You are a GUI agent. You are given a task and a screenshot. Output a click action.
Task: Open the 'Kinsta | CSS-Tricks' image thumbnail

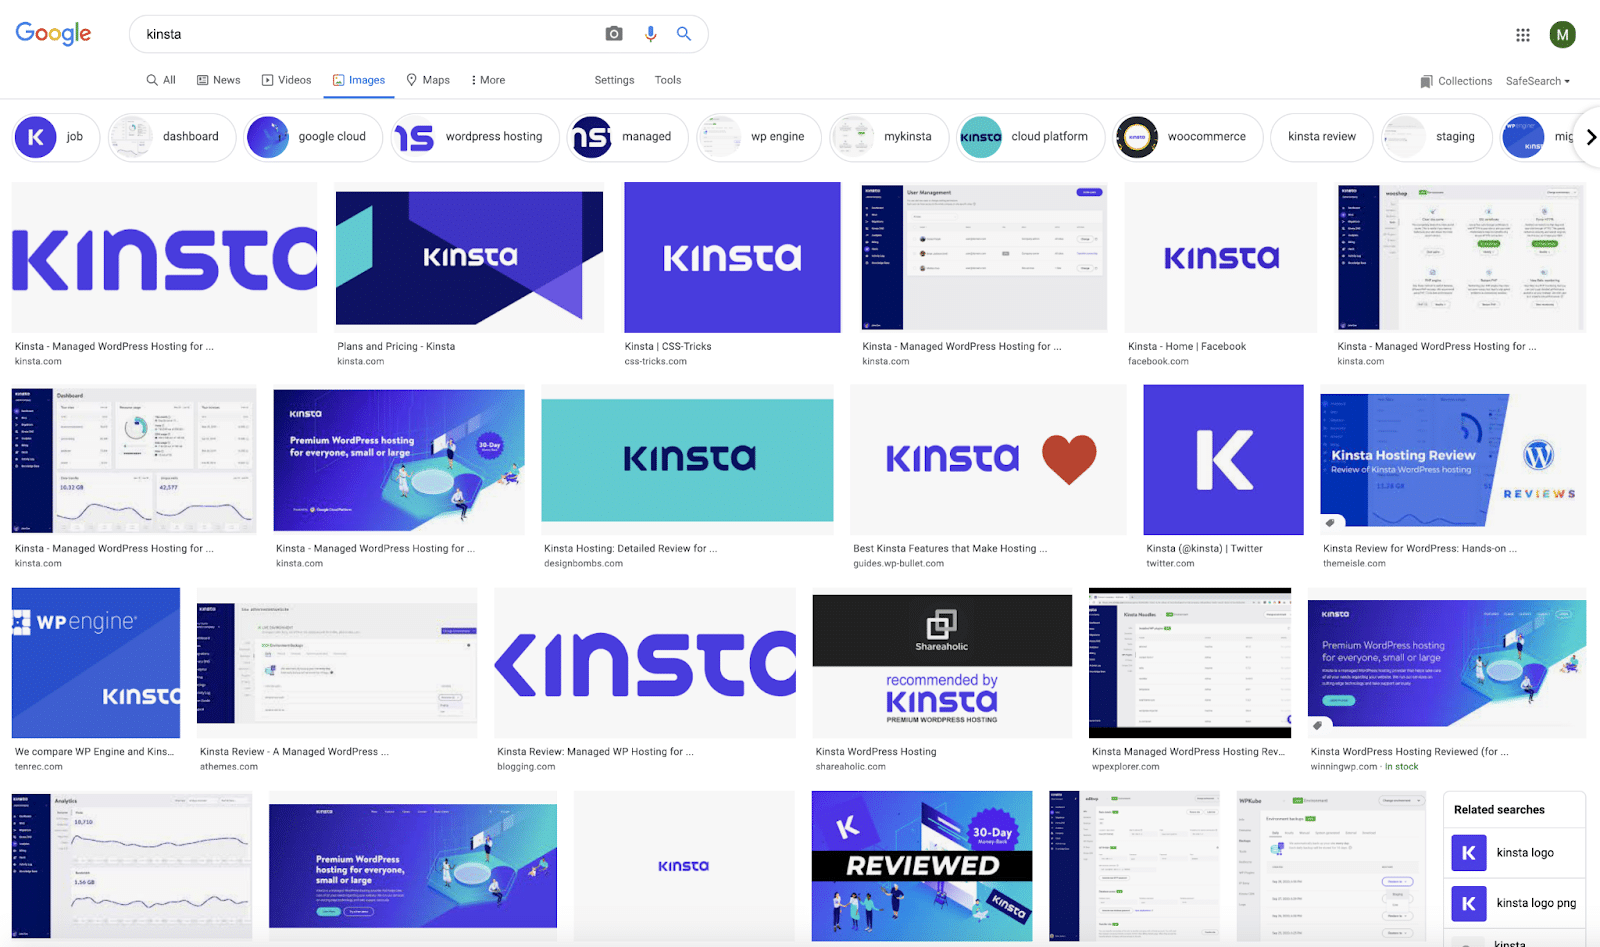731,257
